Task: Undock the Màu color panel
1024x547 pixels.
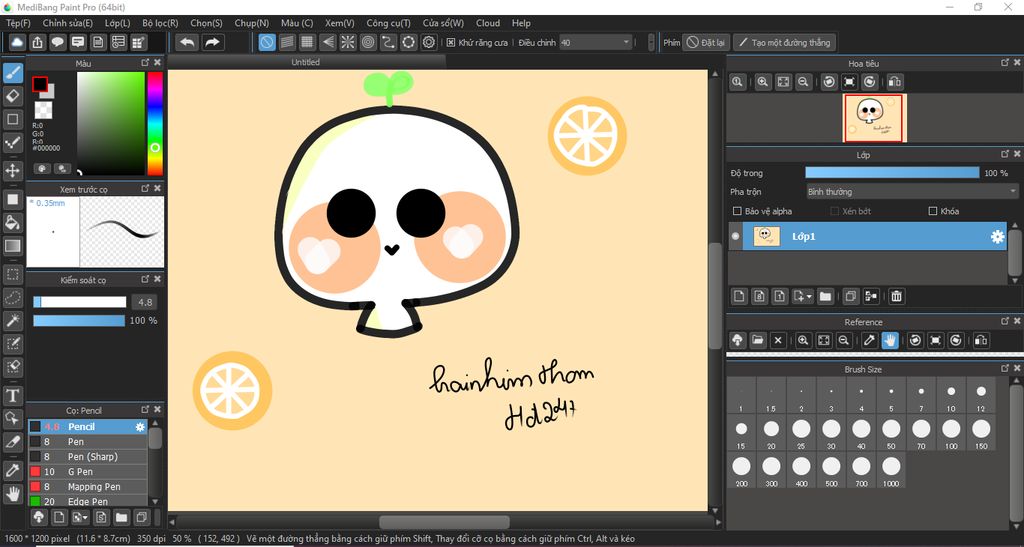Action: (x=145, y=63)
